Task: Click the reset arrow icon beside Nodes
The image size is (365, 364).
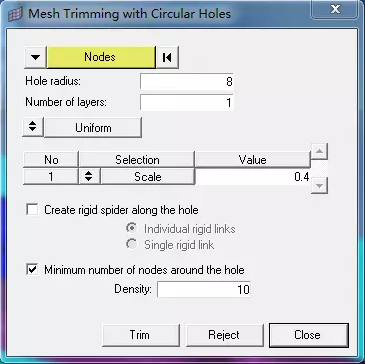Action: (168, 57)
